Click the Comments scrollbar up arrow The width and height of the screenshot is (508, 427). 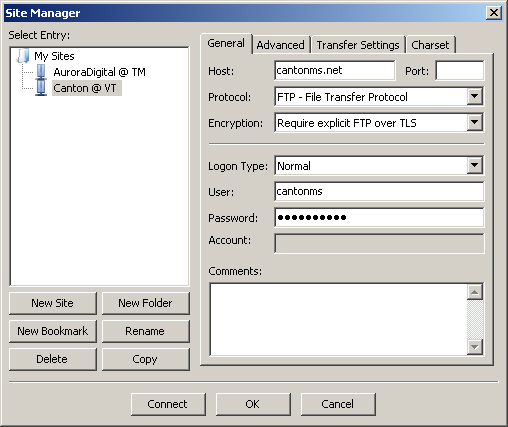pos(475,292)
